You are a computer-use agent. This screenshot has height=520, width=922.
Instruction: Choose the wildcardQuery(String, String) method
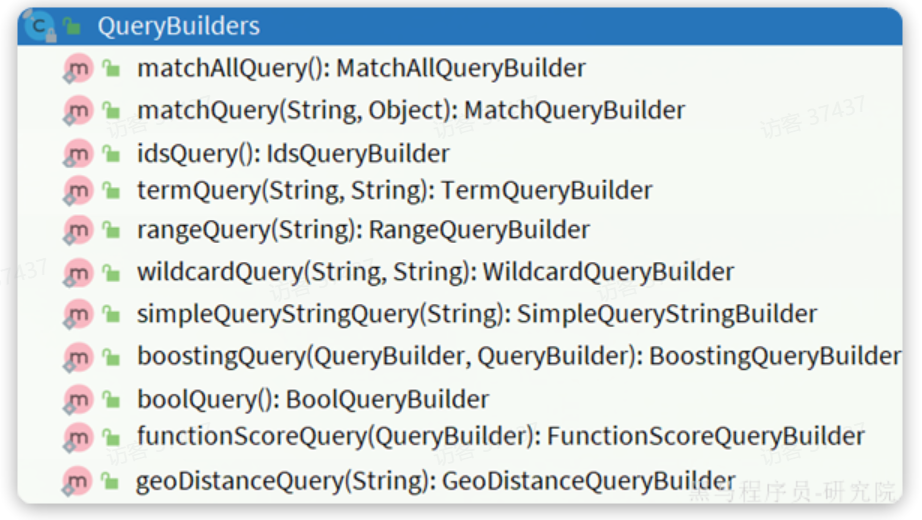[435, 272]
